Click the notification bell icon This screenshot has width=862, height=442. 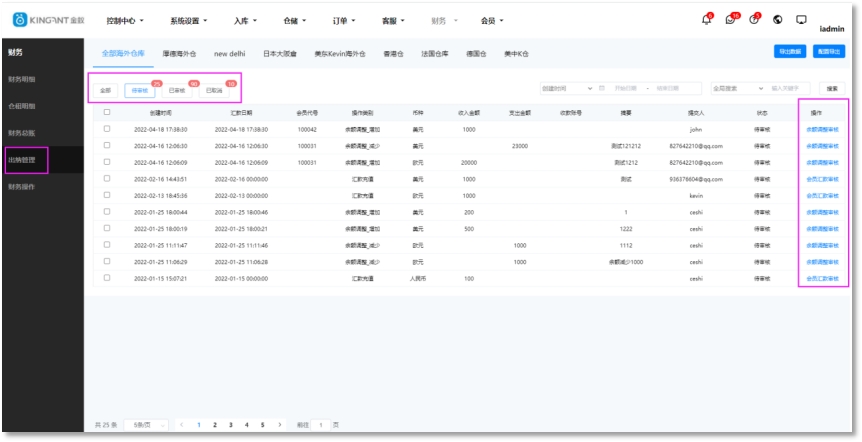[708, 20]
